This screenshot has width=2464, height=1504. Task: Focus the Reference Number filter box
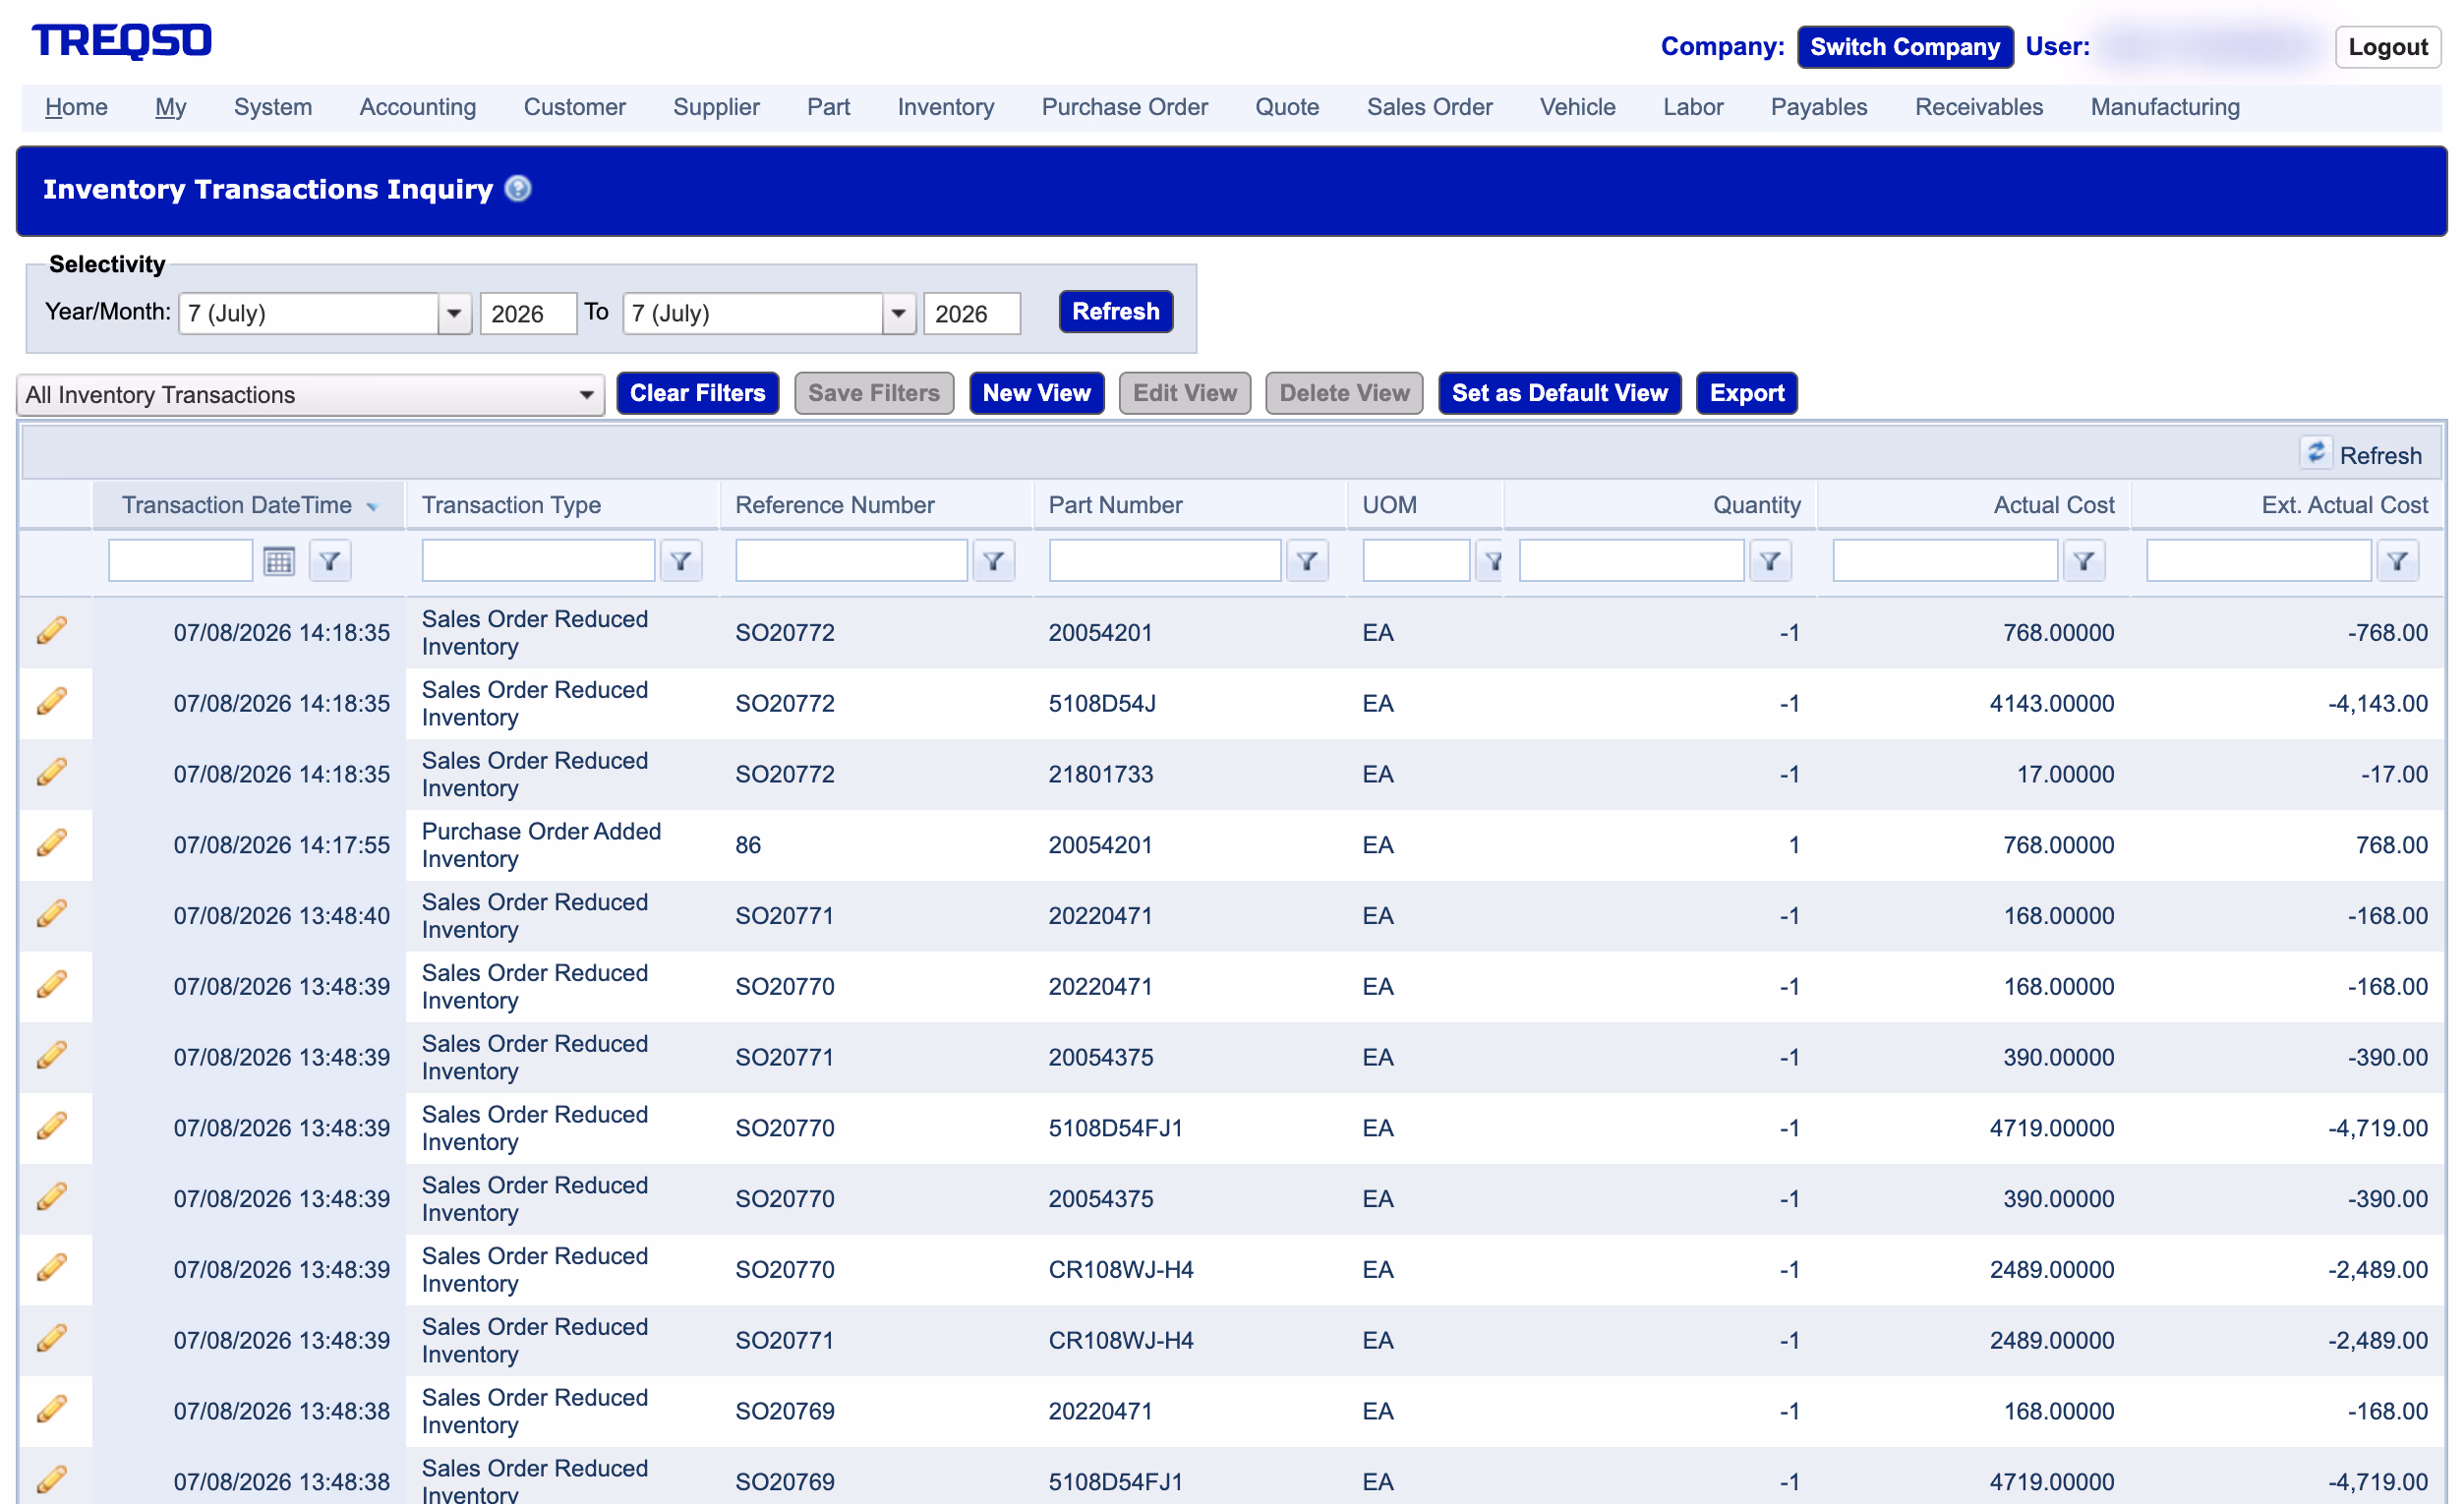[851, 561]
